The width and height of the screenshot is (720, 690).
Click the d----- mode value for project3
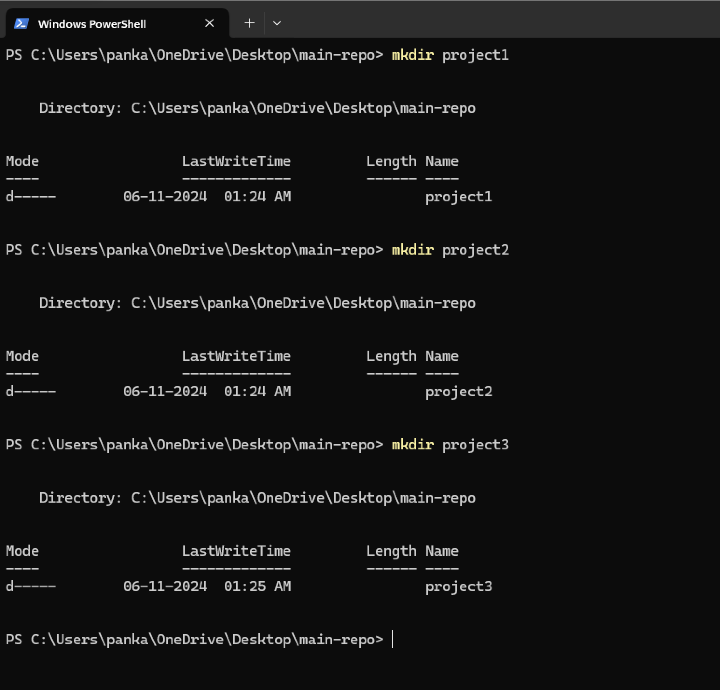[30, 587]
